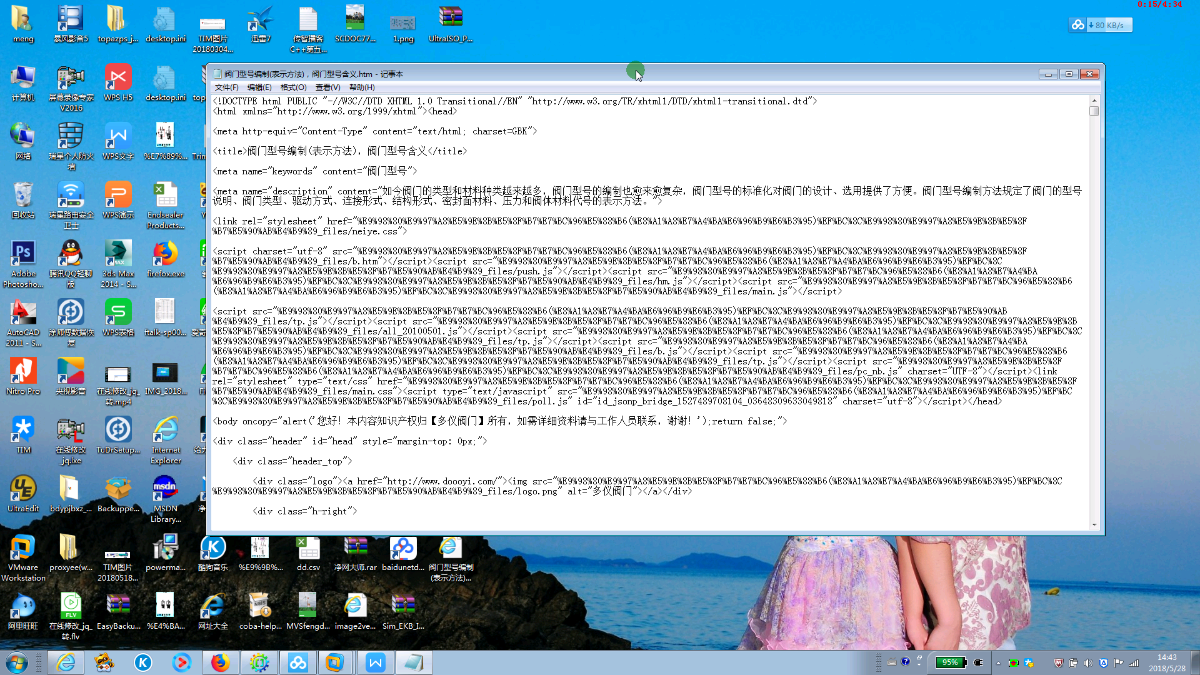Select the UltraEdit desktop shortcut
The image size is (1200, 675).
click(x=22, y=493)
